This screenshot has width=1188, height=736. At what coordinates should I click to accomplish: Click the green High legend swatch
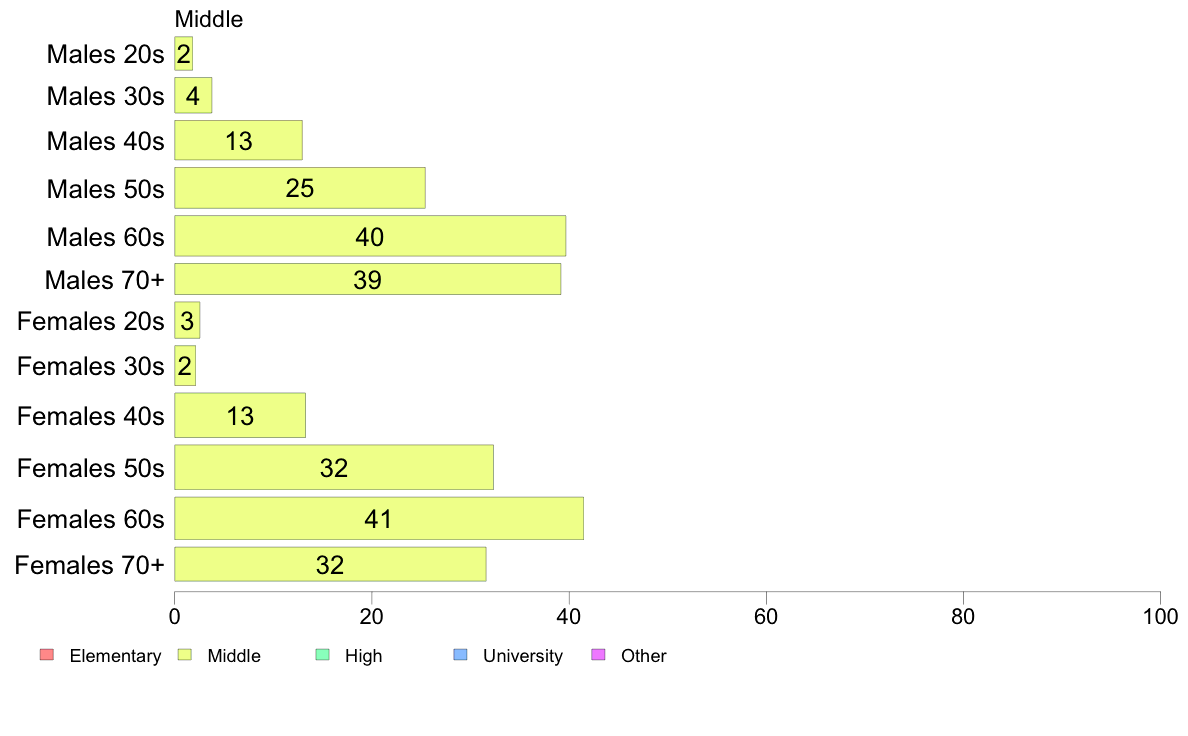coord(322,655)
